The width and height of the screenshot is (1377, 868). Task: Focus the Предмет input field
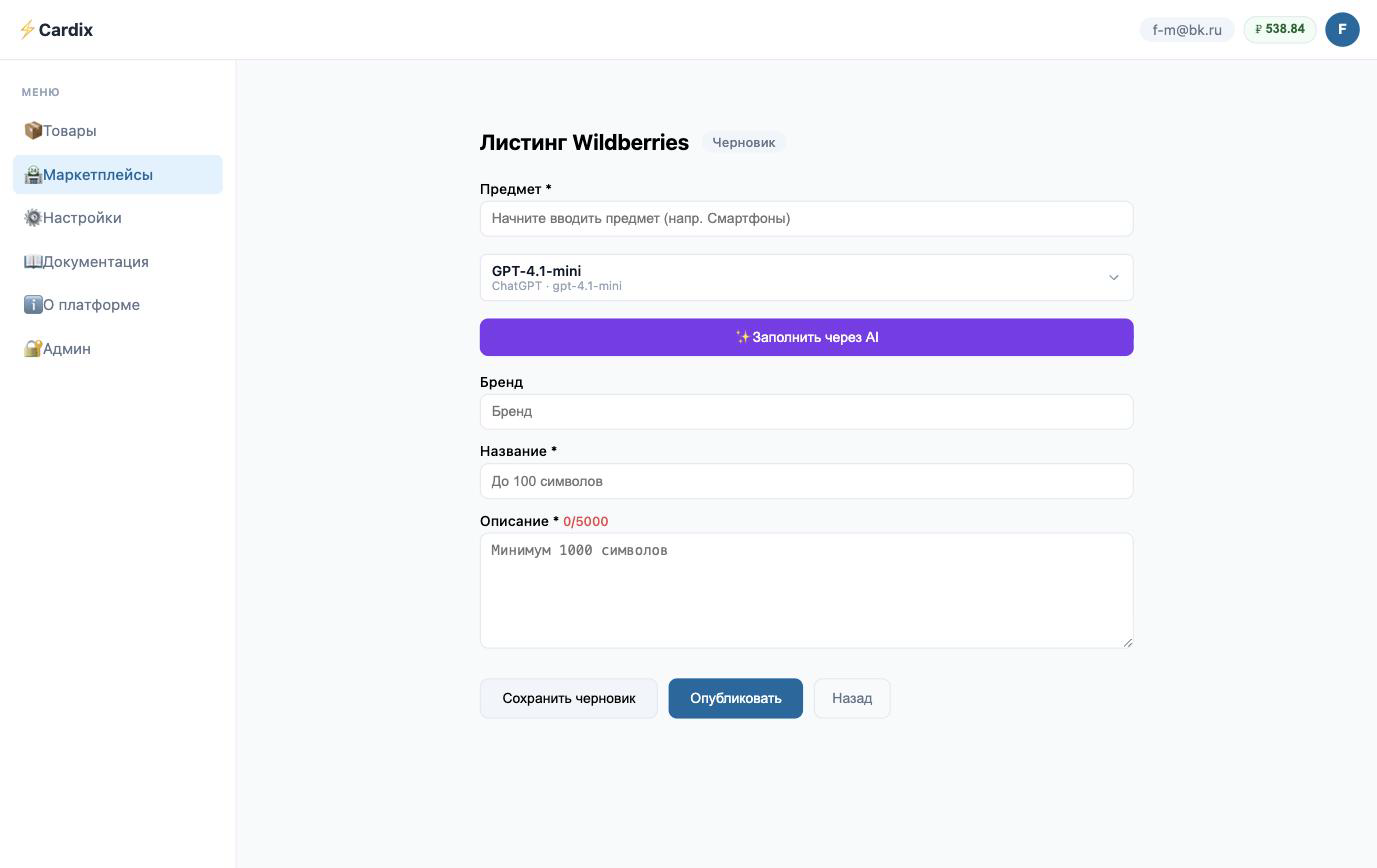pyautogui.click(x=806, y=219)
